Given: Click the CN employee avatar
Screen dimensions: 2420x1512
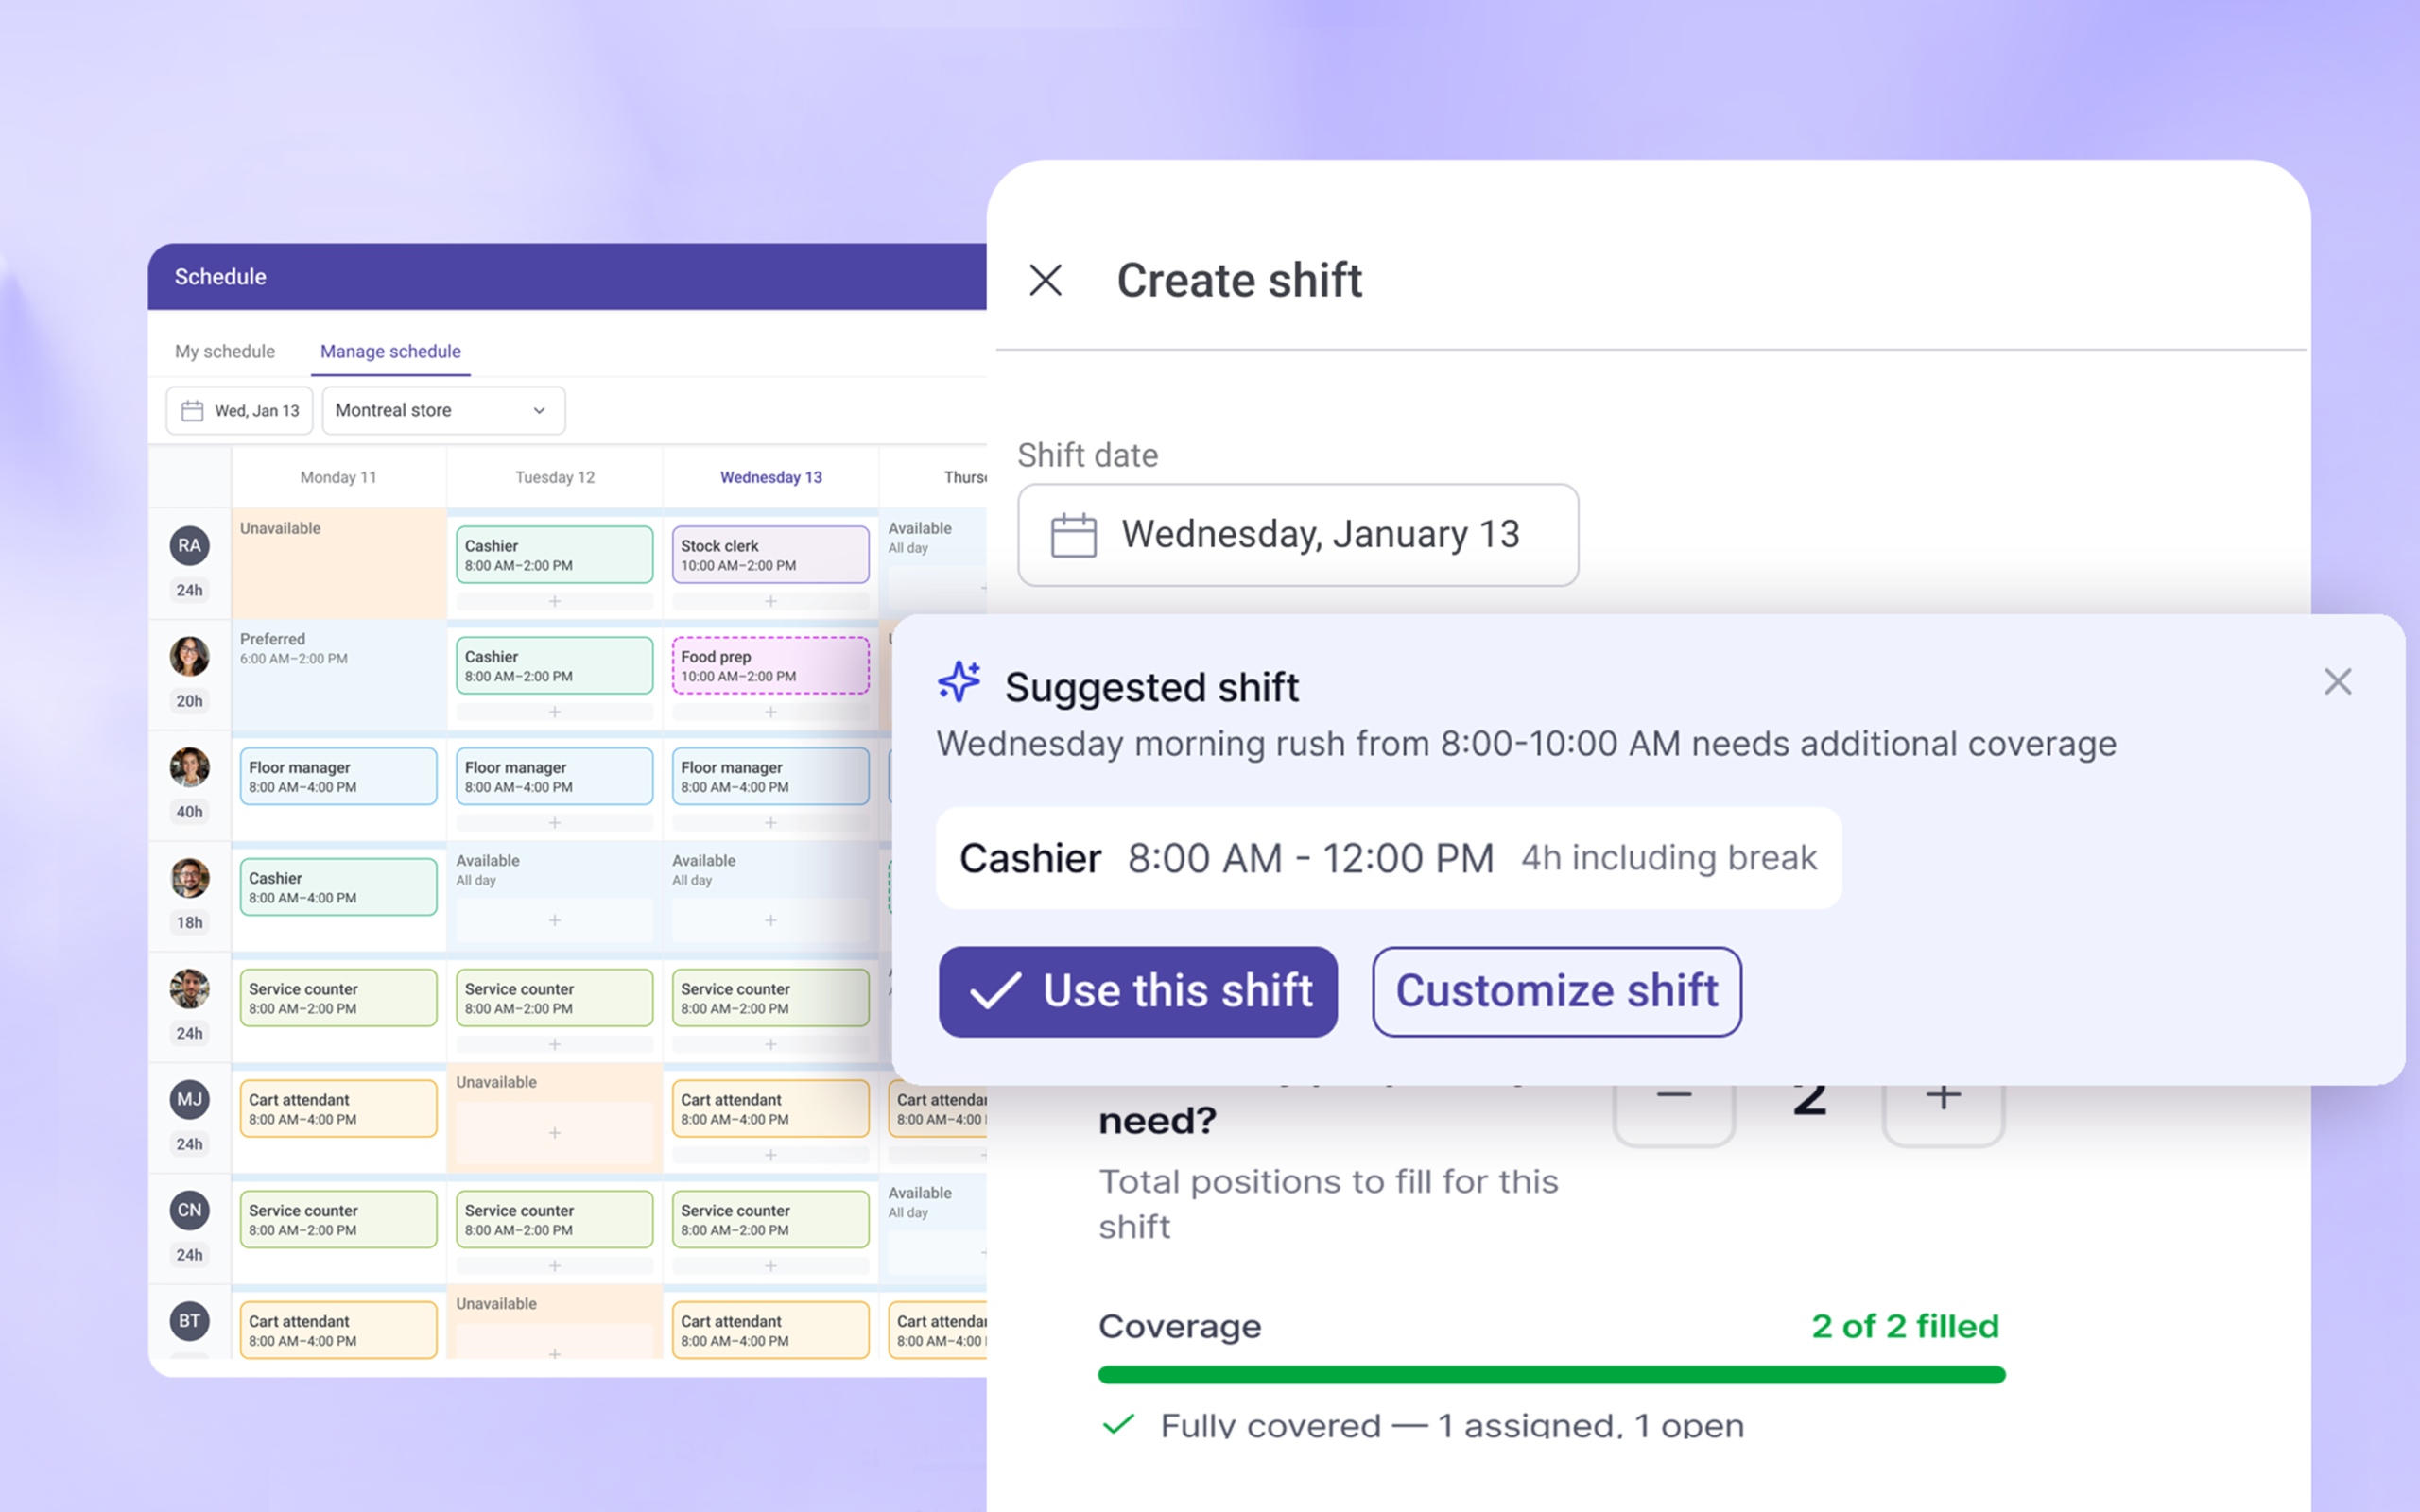Looking at the screenshot, I should point(189,1210).
